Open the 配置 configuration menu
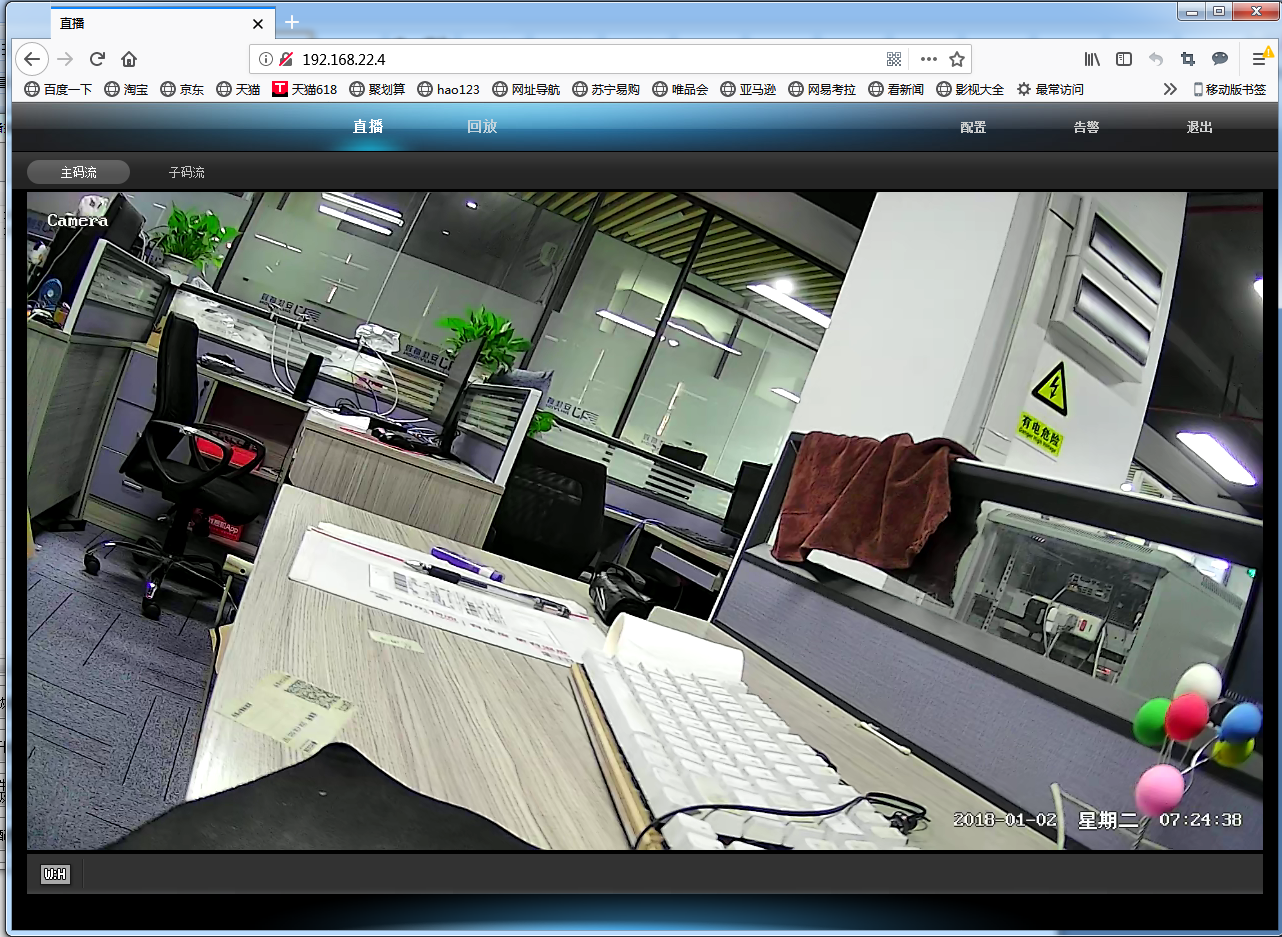 tap(973, 127)
